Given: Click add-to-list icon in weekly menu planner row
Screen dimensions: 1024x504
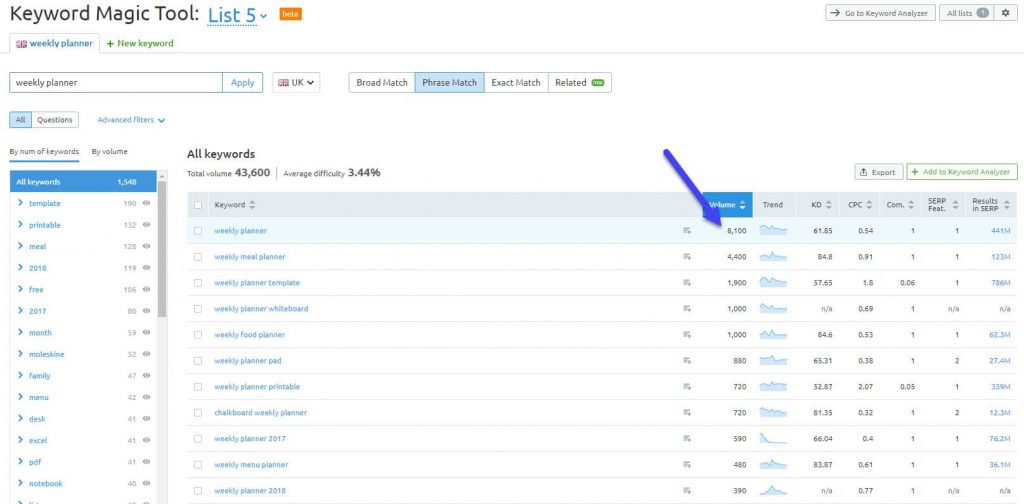Looking at the screenshot, I should (686, 465).
